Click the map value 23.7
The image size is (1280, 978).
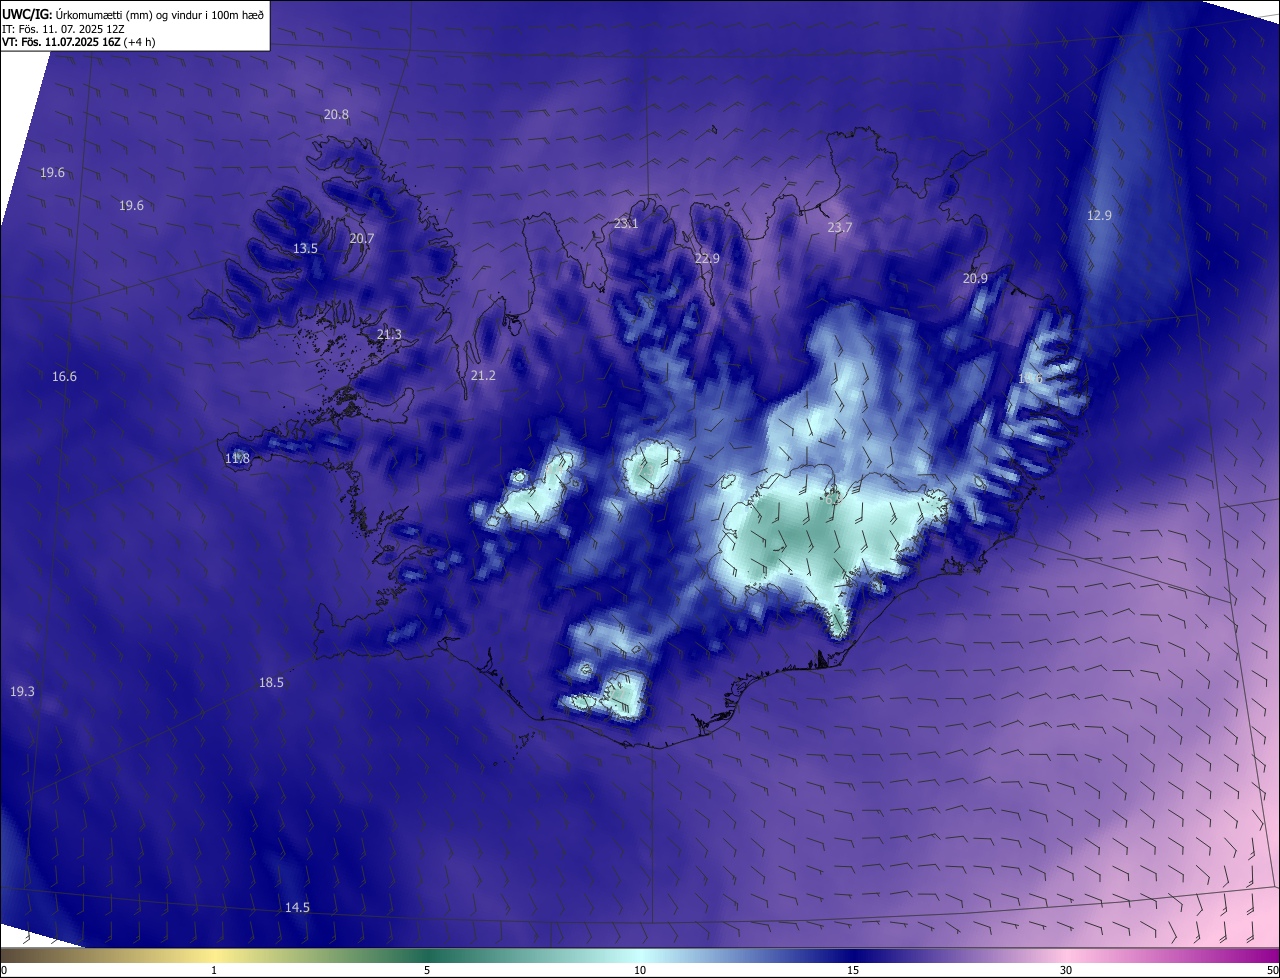point(840,228)
